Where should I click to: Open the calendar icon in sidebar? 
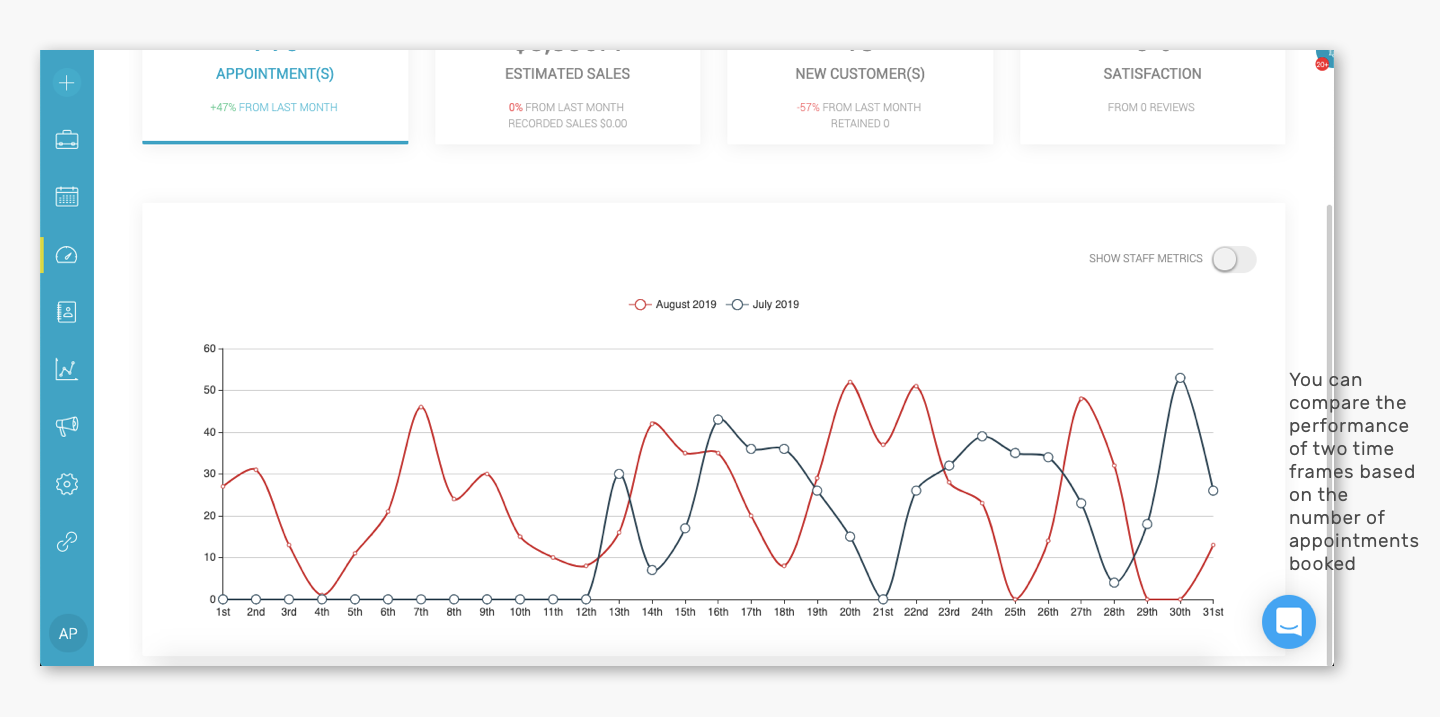coord(67,197)
